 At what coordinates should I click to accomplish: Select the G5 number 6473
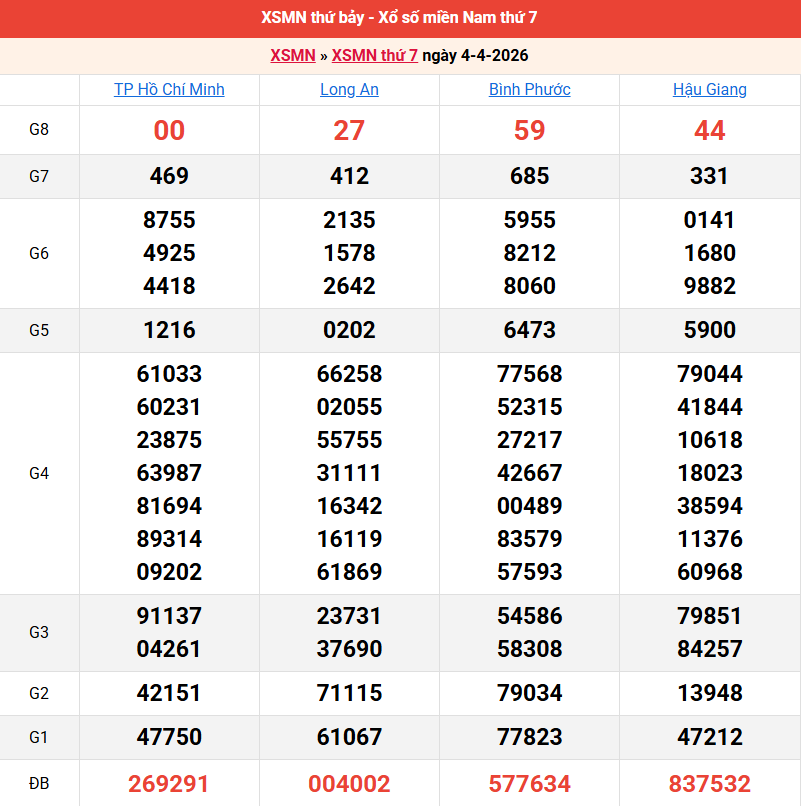pyautogui.click(x=529, y=330)
